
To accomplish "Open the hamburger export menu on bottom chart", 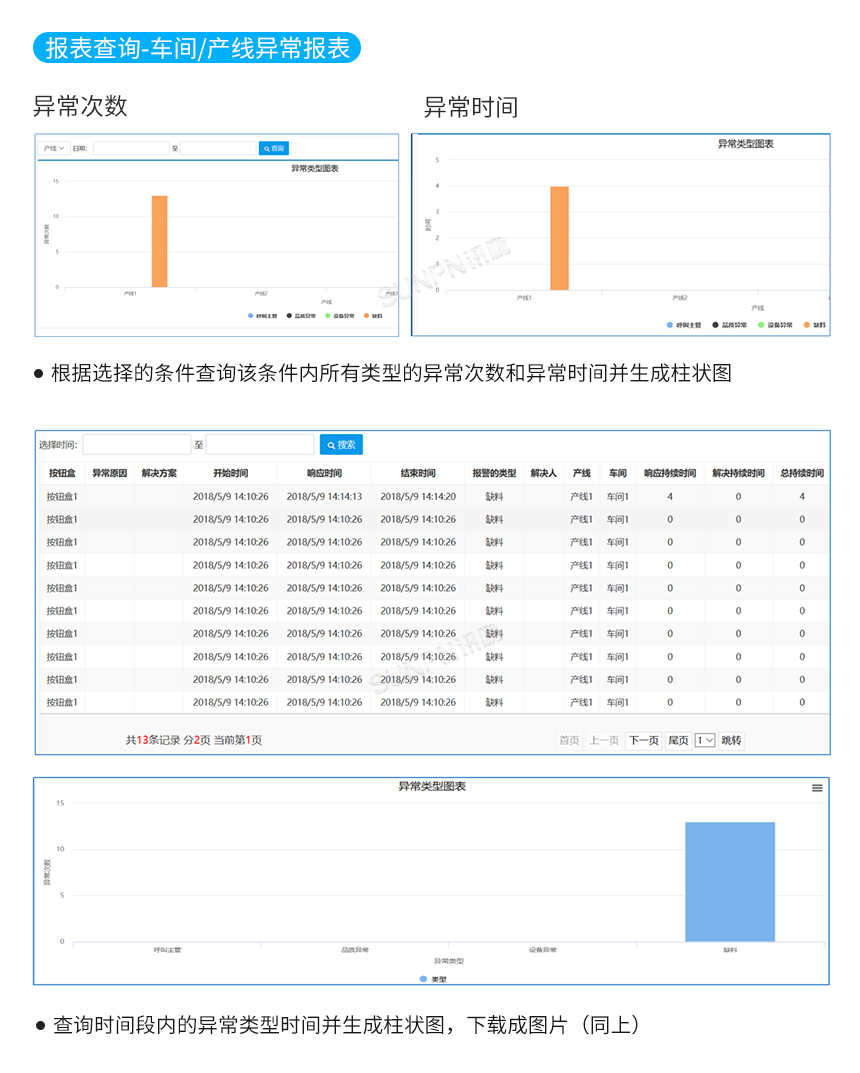I will (817, 788).
